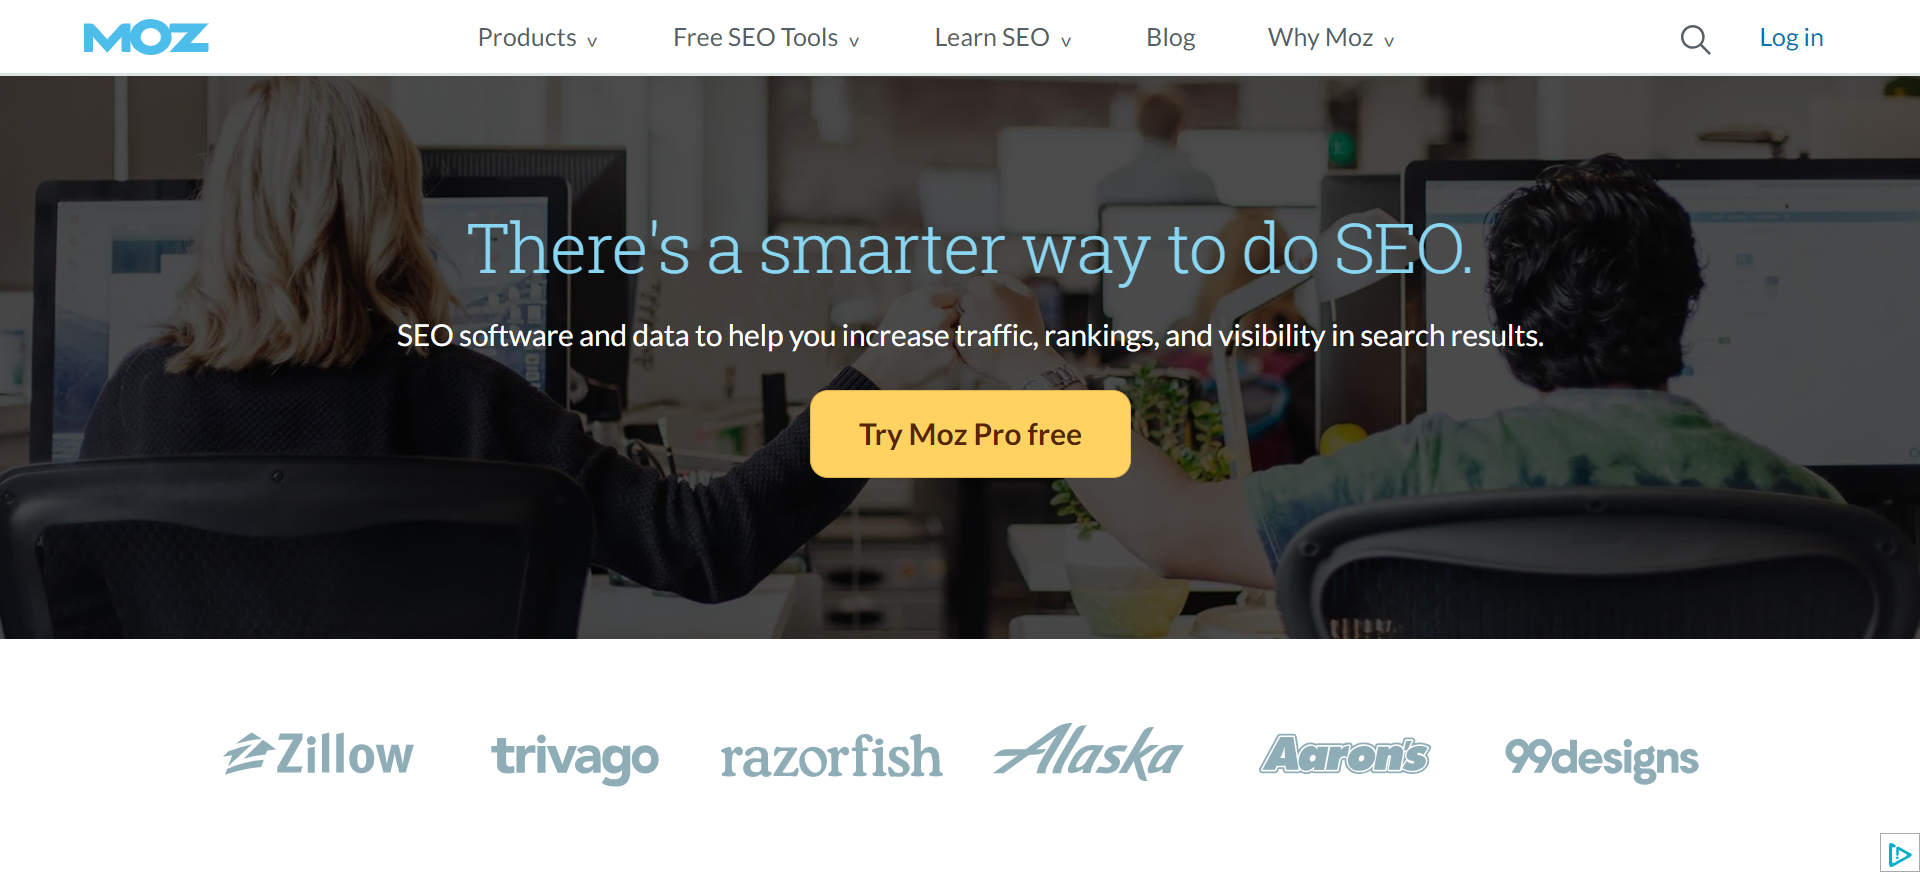Click the 99designs logo
Viewport: 1920px width, 872px height.
[1601, 758]
